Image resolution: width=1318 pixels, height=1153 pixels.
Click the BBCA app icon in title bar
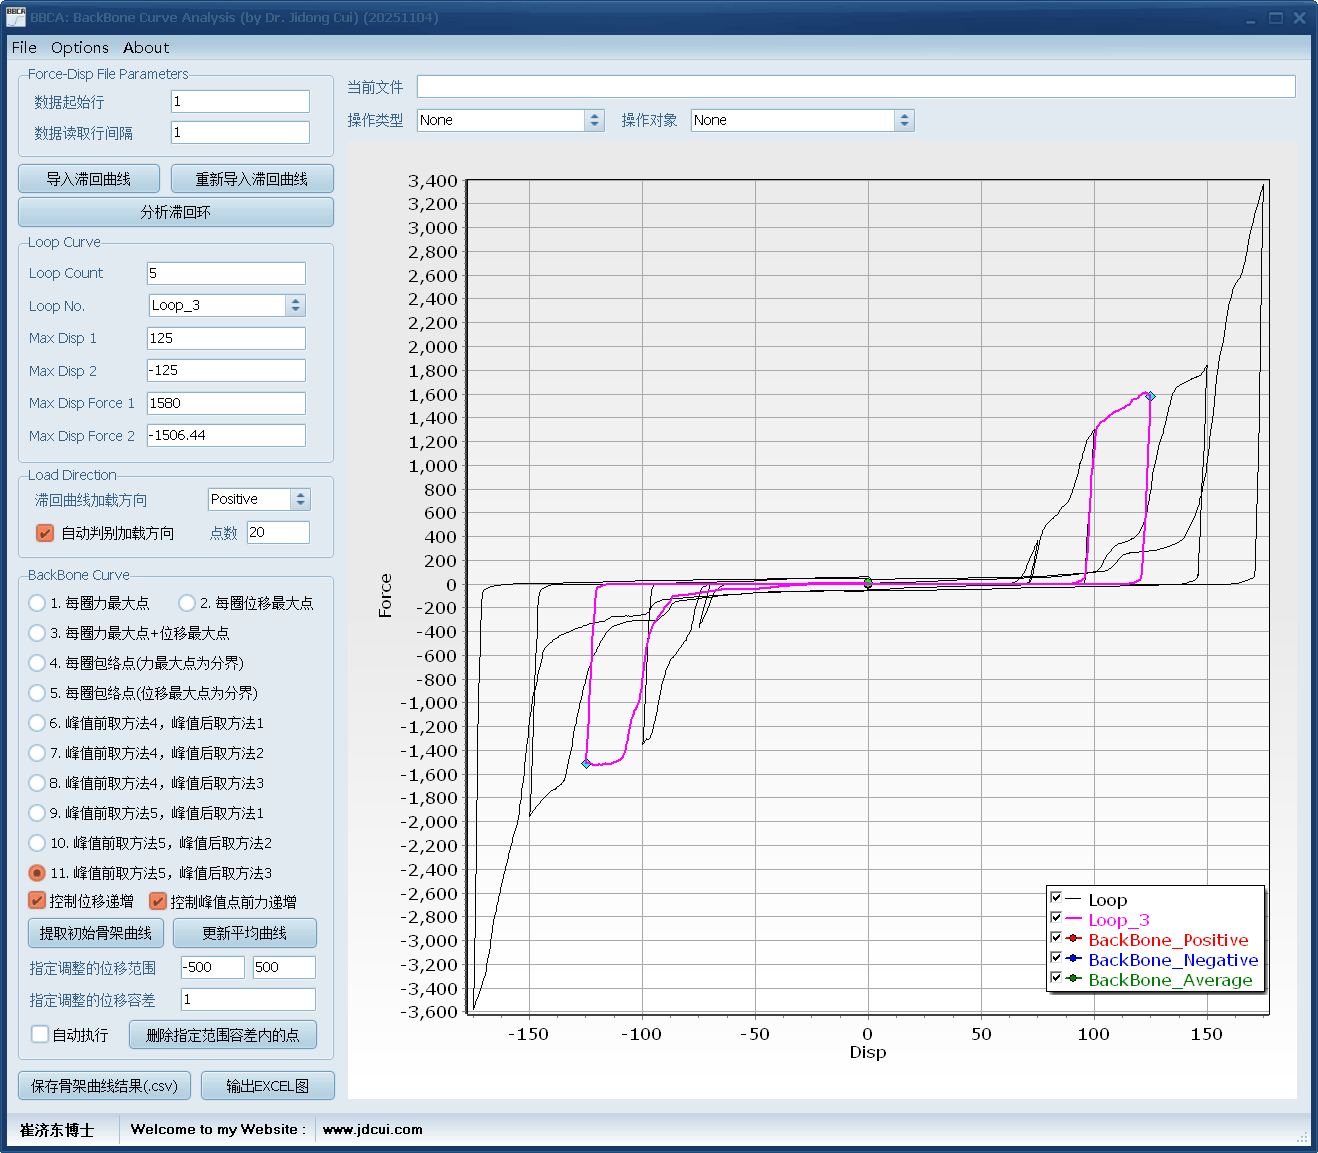(15, 17)
